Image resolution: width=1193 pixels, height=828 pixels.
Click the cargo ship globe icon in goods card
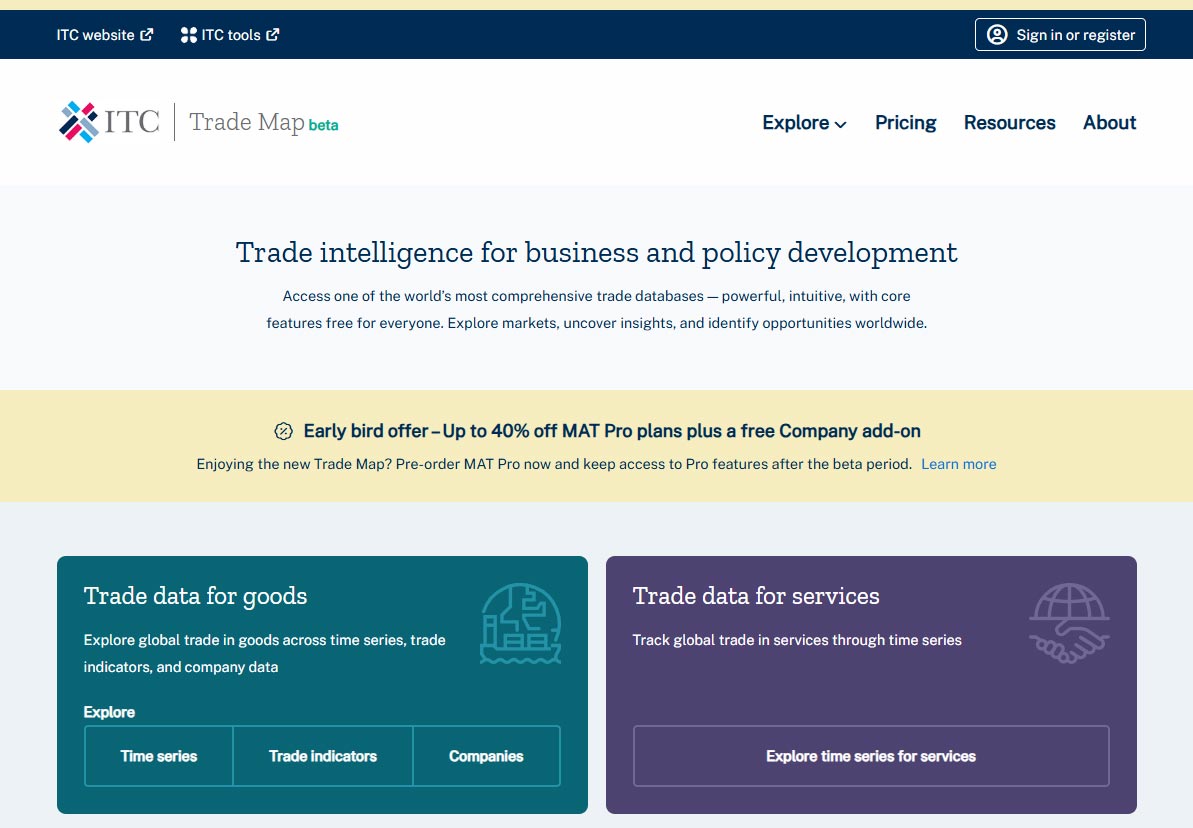tap(520, 623)
